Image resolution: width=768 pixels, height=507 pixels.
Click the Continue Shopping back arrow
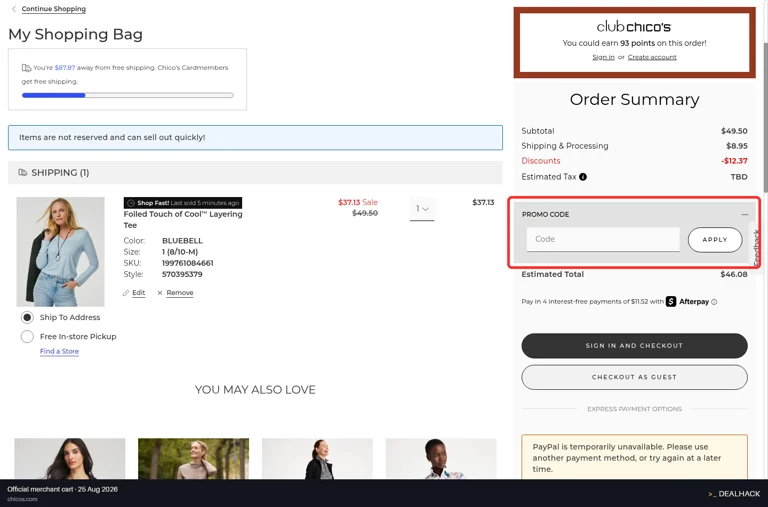click(14, 9)
